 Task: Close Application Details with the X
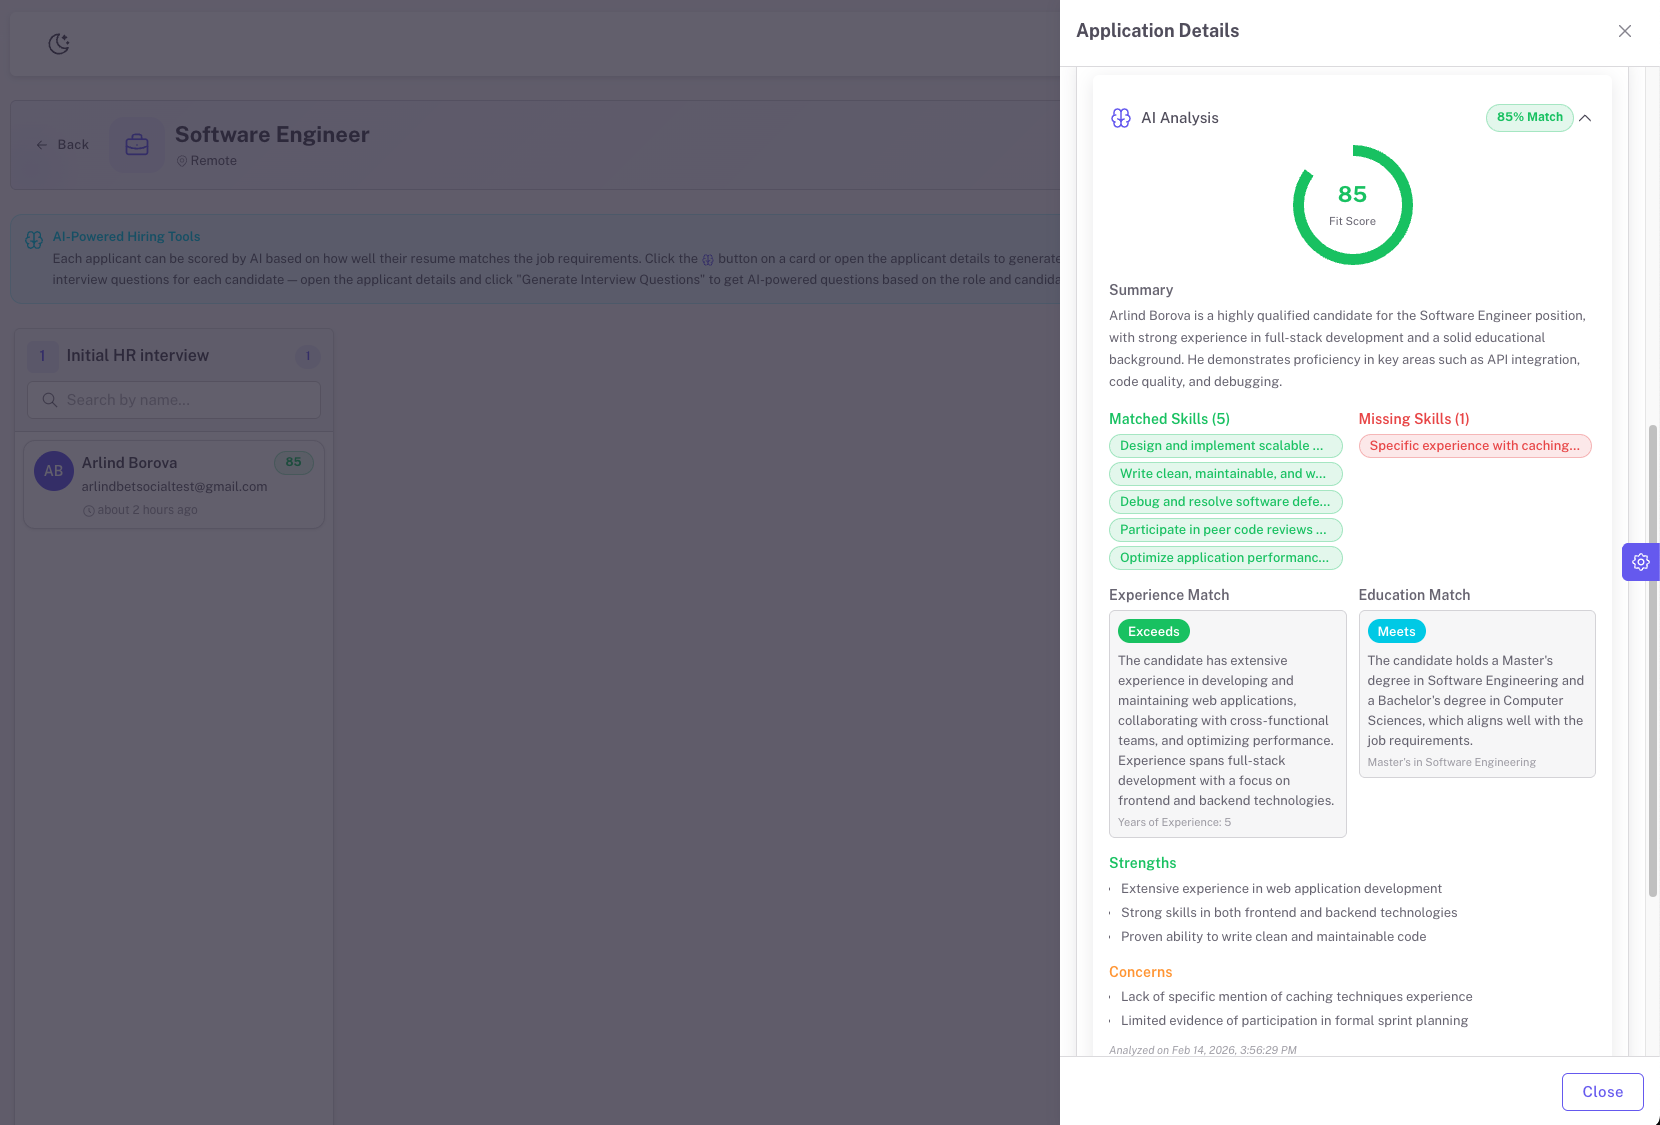coord(1624,31)
